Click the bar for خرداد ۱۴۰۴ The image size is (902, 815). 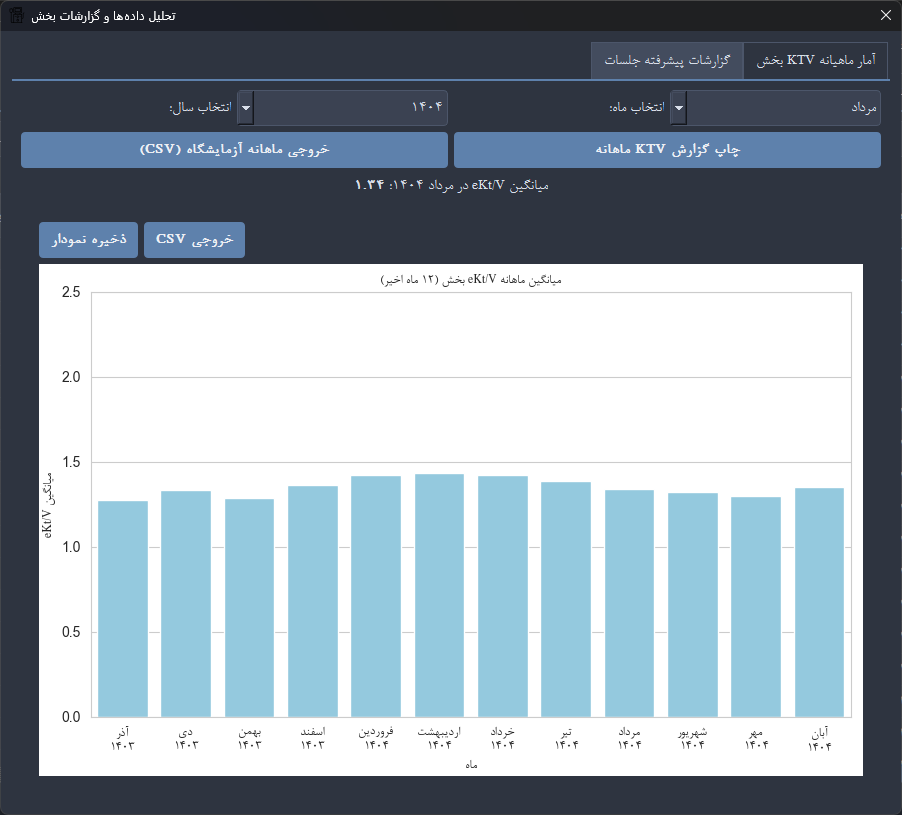[503, 596]
